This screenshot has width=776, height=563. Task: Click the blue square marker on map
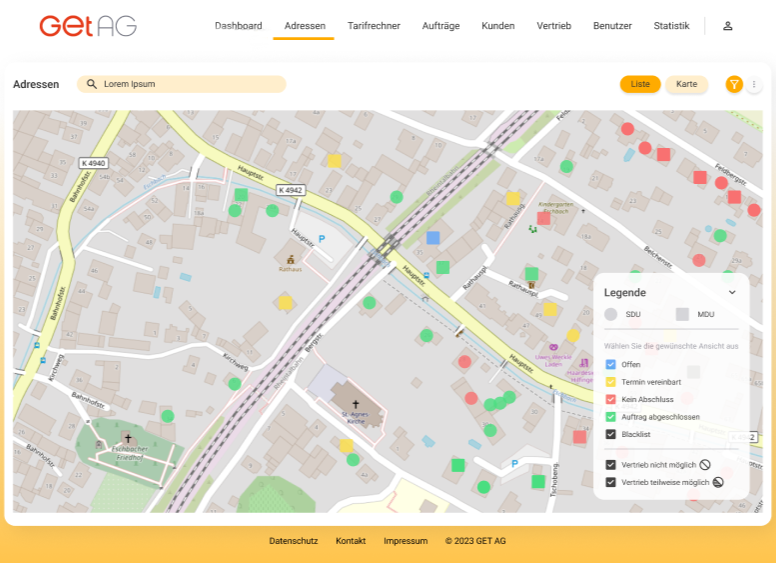click(433, 238)
